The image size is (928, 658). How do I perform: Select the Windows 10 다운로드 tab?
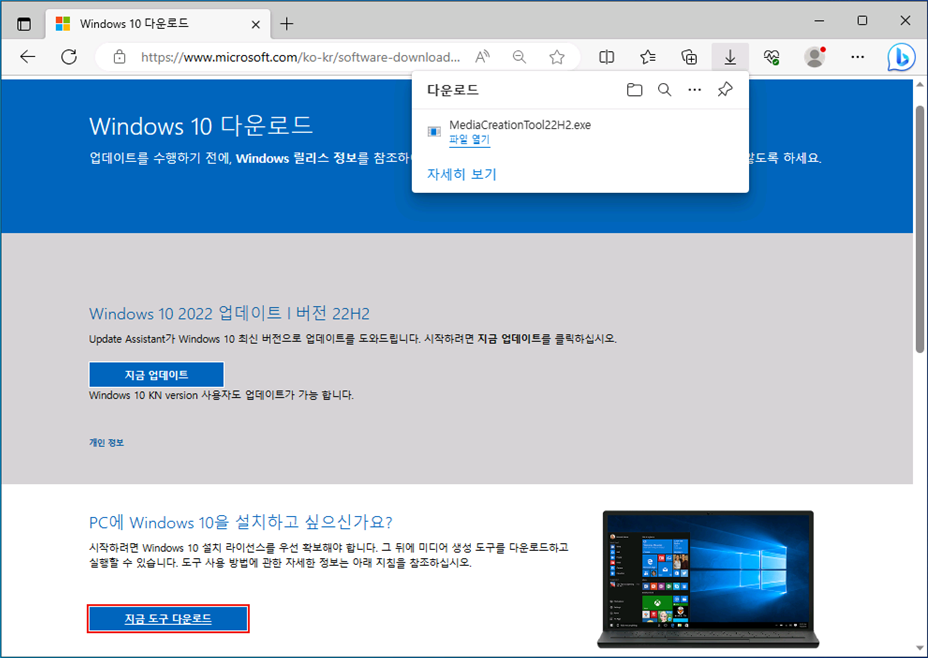coord(158,24)
